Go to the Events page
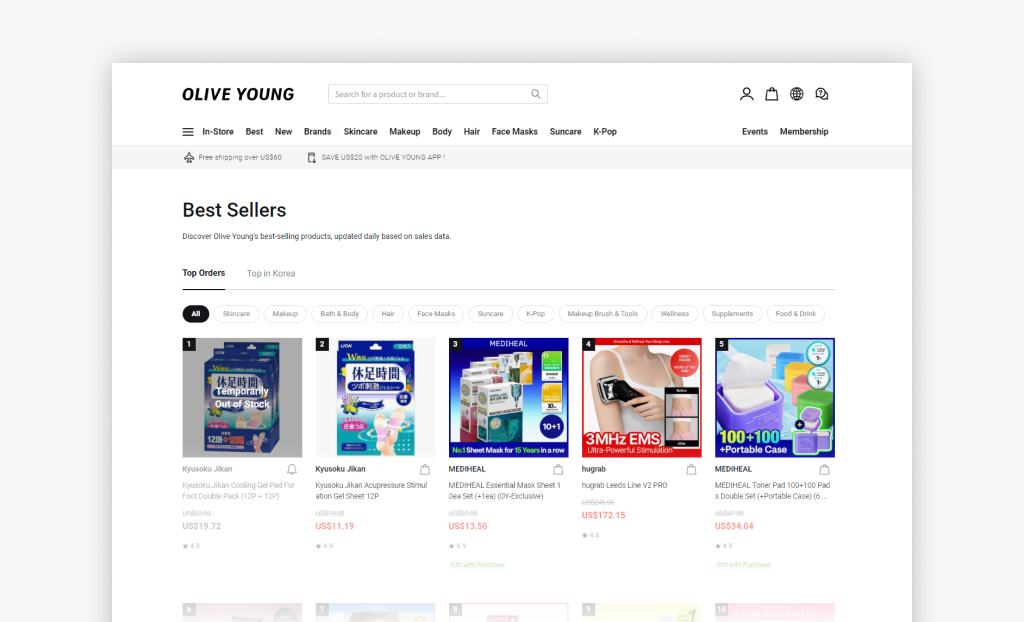Image resolution: width=1024 pixels, height=622 pixels. click(x=755, y=131)
